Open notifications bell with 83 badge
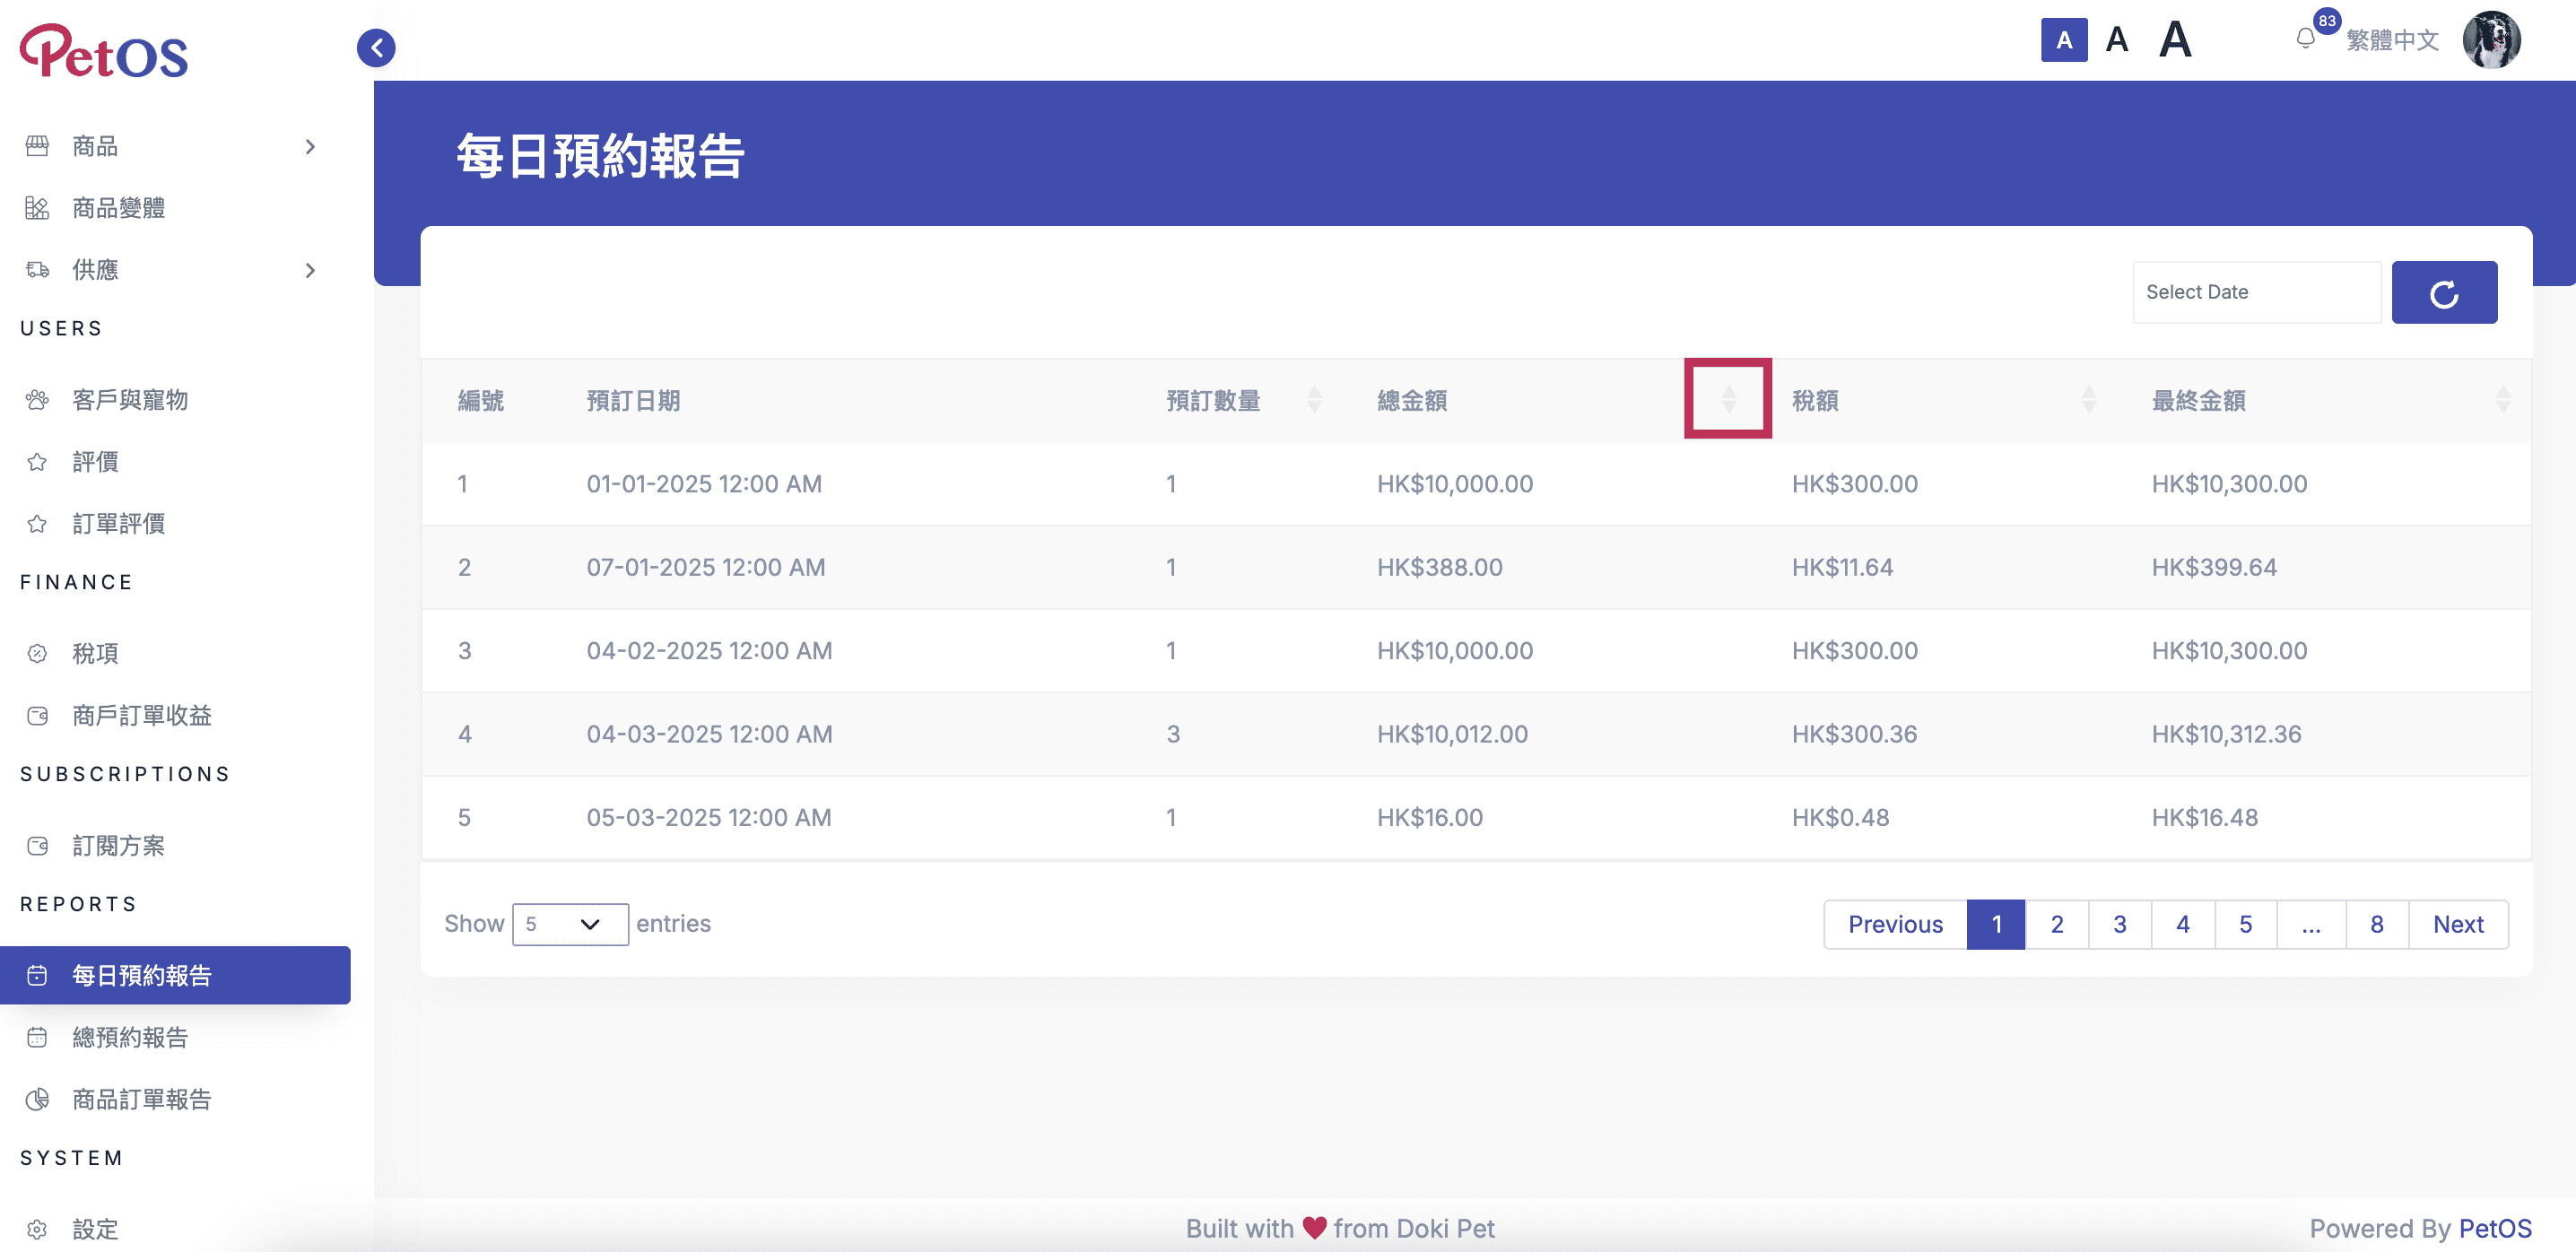Viewport: 2576px width, 1252px height. click(2305, 39)
